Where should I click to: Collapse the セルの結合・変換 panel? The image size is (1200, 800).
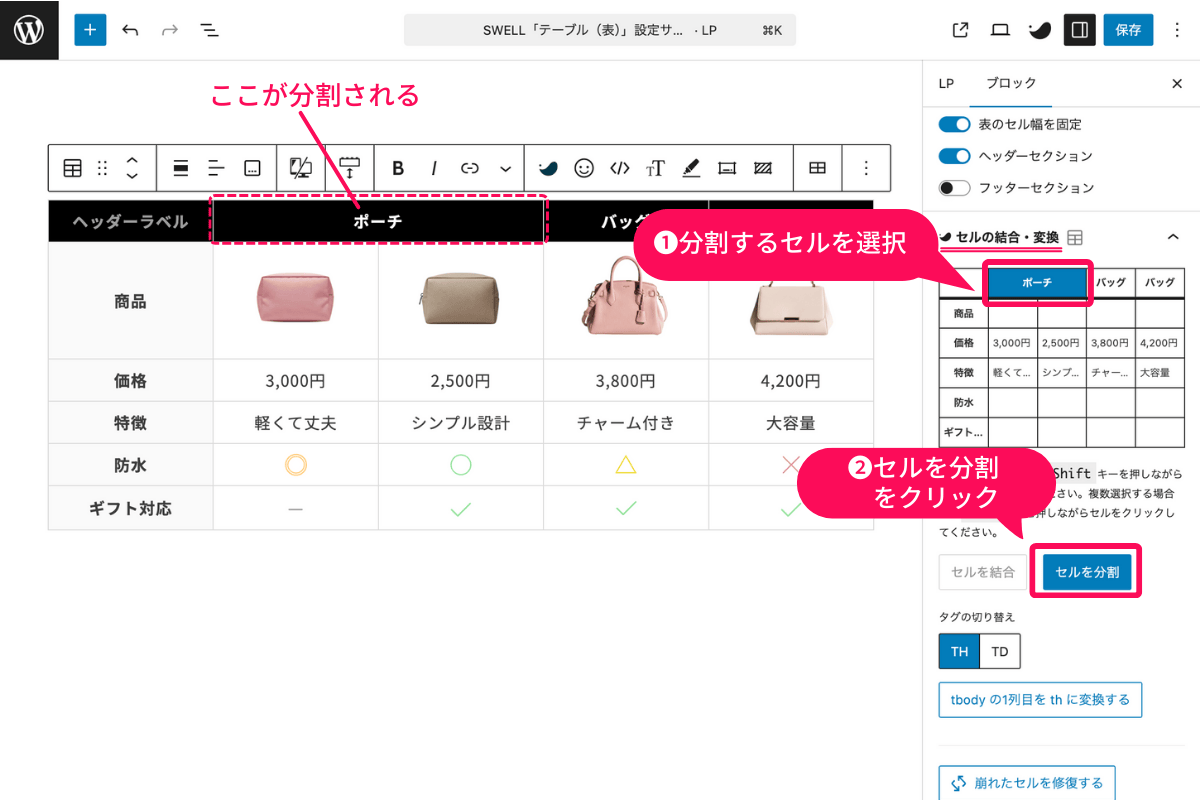coord(1172,236)
